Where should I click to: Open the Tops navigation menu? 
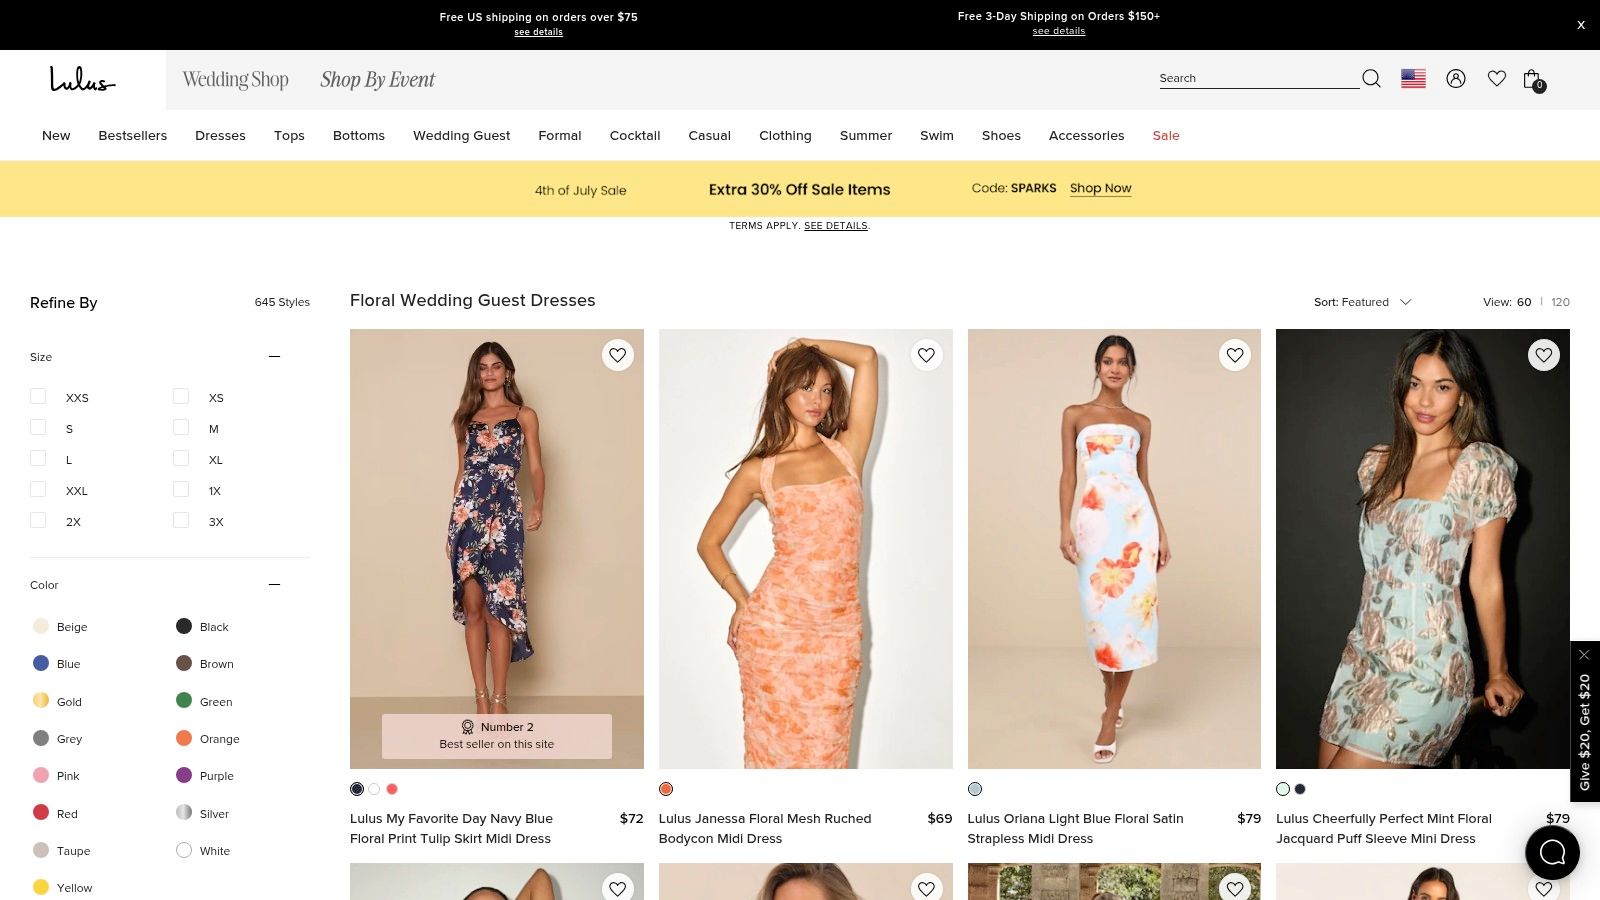pyautogui.click(x=289, y=135)
